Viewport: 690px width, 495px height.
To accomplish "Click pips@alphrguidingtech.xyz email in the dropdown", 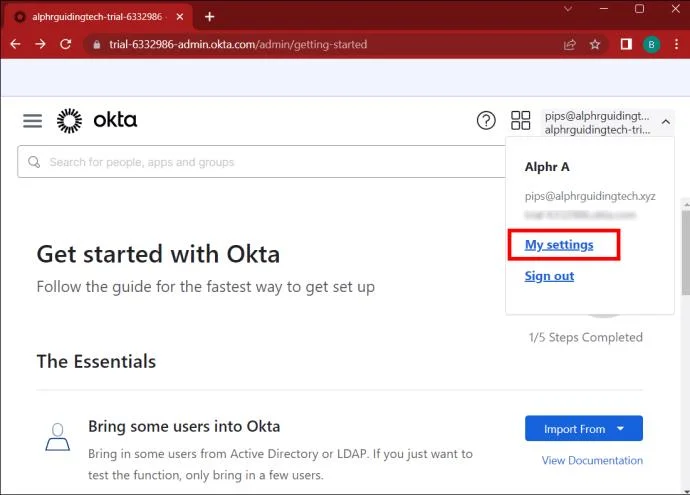I will tap(590, 196).
